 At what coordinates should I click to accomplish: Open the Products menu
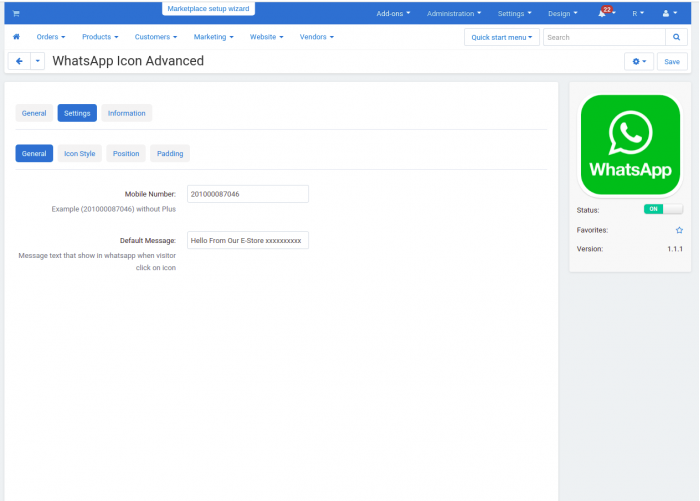tap(100, 37)
